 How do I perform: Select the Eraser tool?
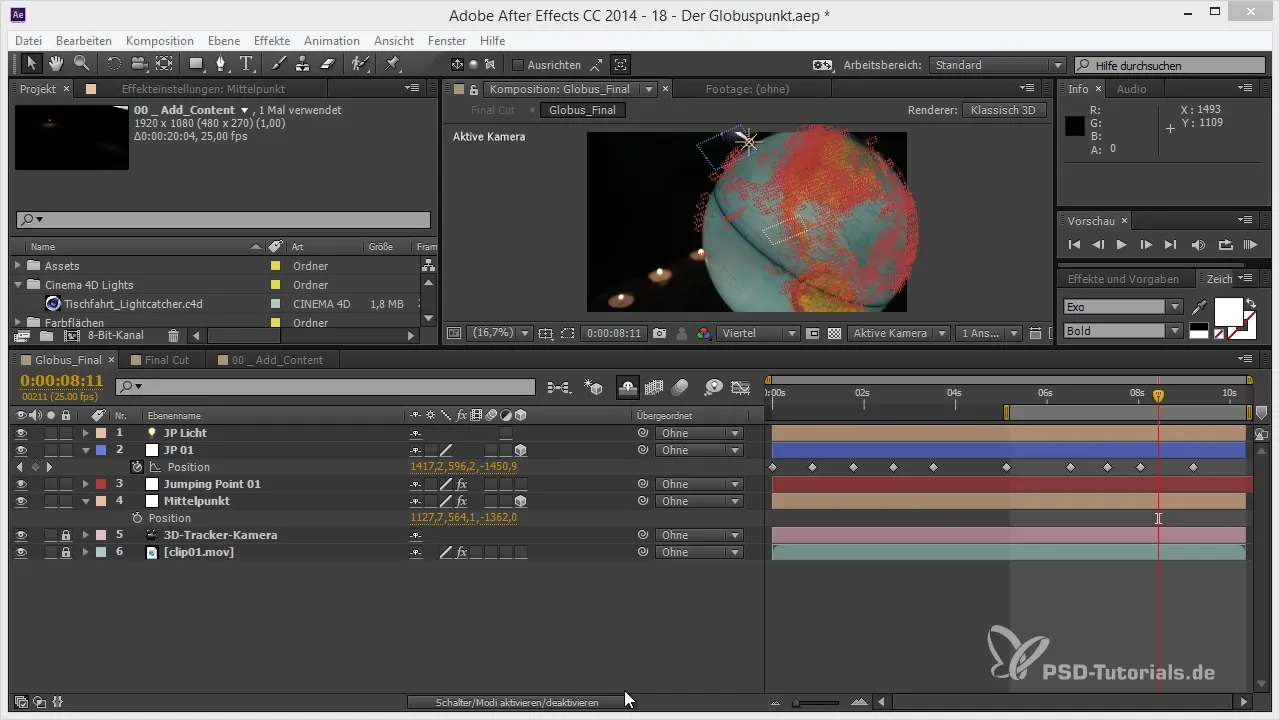(328, 64)
